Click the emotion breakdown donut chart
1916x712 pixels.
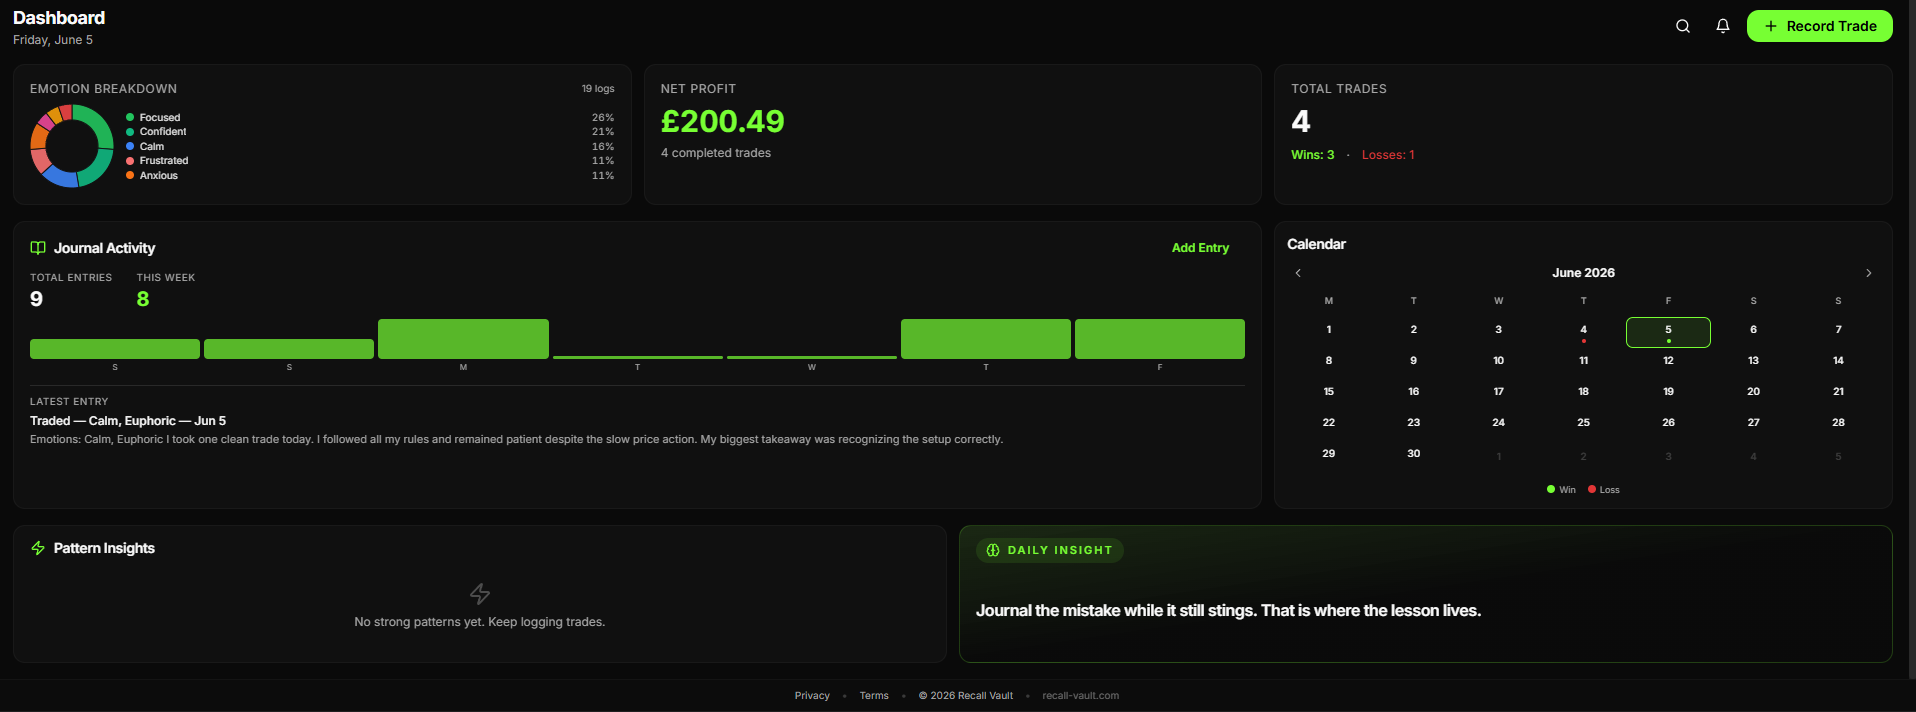(71, 146)
